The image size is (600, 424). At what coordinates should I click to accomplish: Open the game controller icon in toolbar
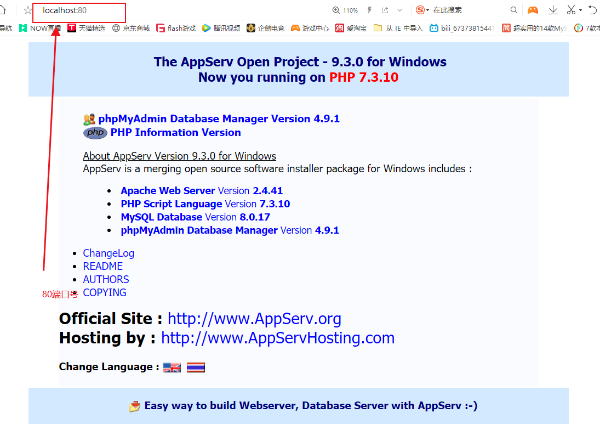[x=533, y=10]
